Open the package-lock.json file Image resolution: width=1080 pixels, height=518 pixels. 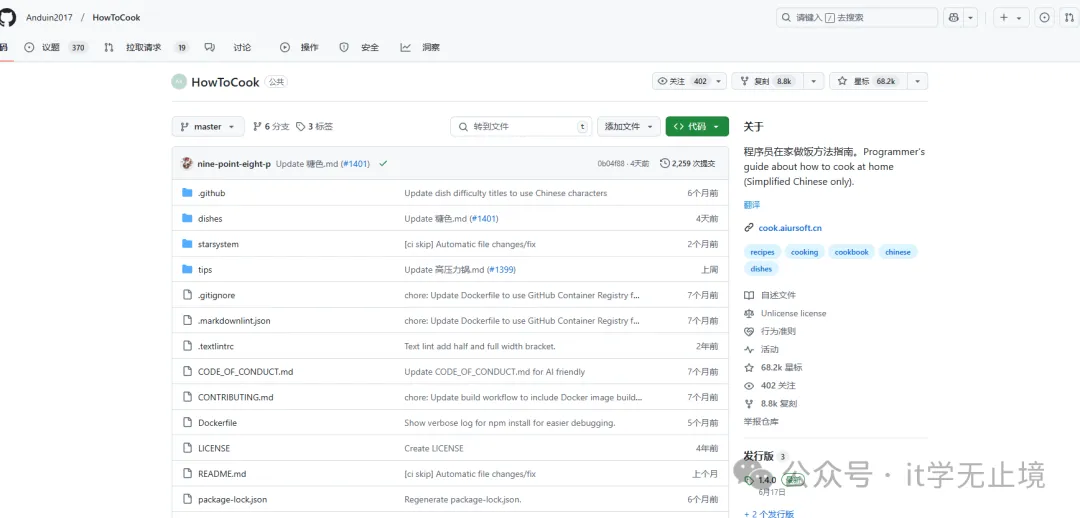click(x=232, y=499)
